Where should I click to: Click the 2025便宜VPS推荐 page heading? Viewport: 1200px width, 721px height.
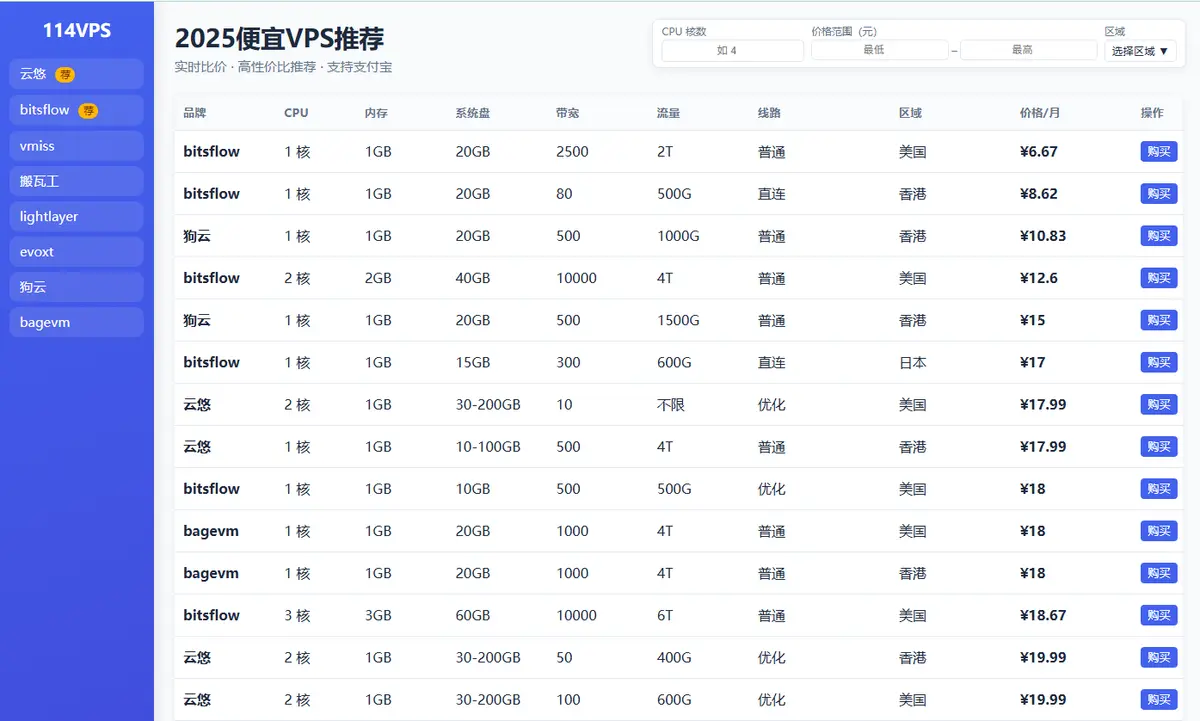pyautogui.click(x=279, y=38)
